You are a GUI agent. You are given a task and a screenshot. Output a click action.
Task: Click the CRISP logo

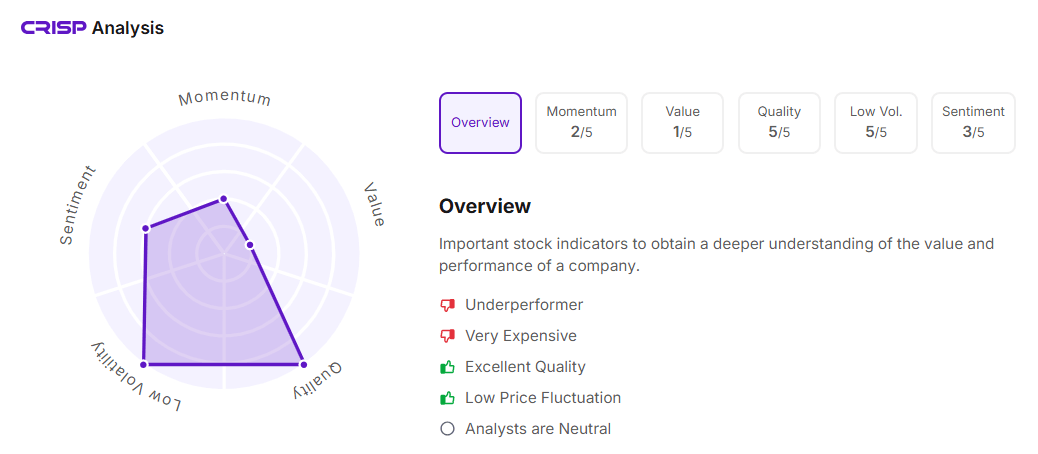click(53, 28)
